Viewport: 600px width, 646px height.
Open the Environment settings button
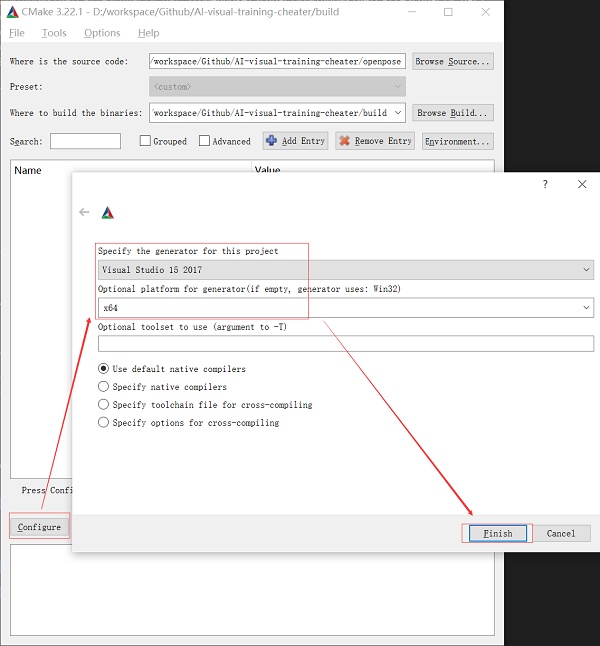pyautogui.click(x=457, y=141)
